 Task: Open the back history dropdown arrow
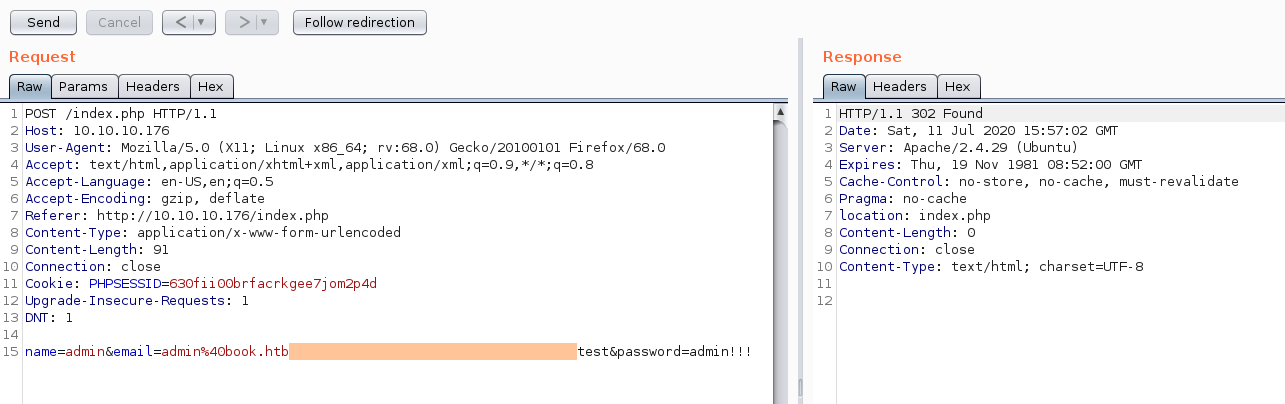pyautogui.click(x=200, y=22)
